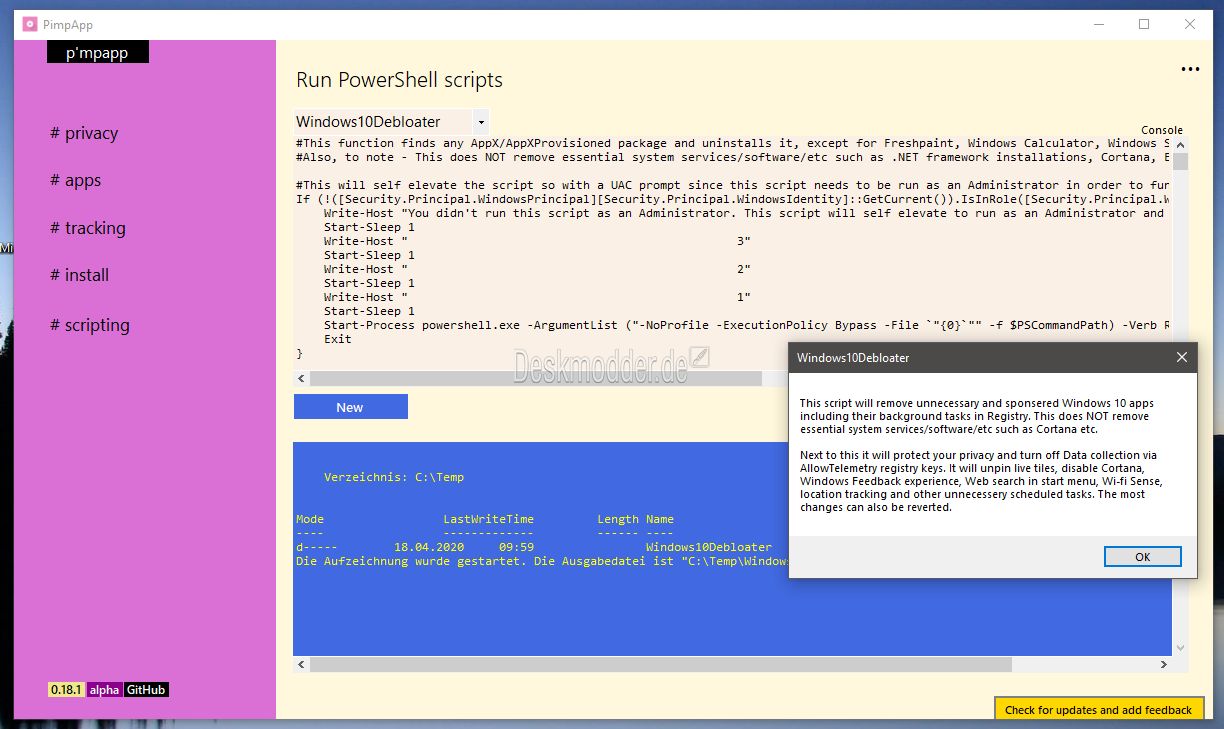Viewport: 1224px width, 729px height.
Task: Click the script editor's horizontal scrollbar thumb
Action: (535, 379)
